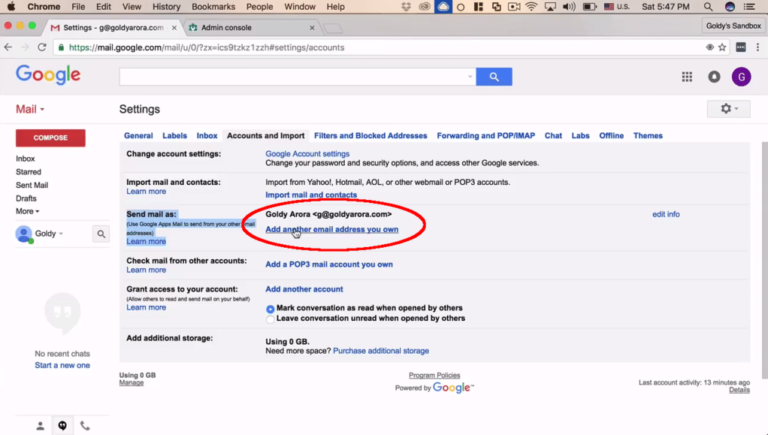This screenshot has width=768, height=435.
Task: Click the battery icon in menu bar
Action: coord(589,7)
